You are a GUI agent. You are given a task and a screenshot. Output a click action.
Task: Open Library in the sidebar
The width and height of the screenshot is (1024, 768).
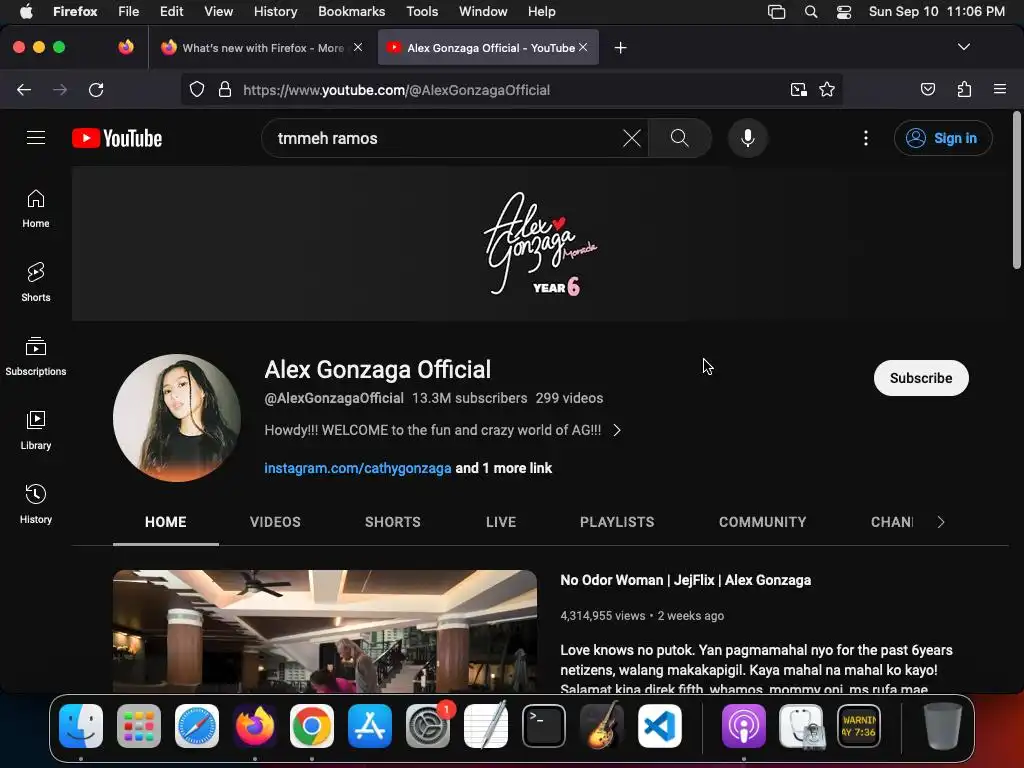pyautogui.click(x=36, y=430)
